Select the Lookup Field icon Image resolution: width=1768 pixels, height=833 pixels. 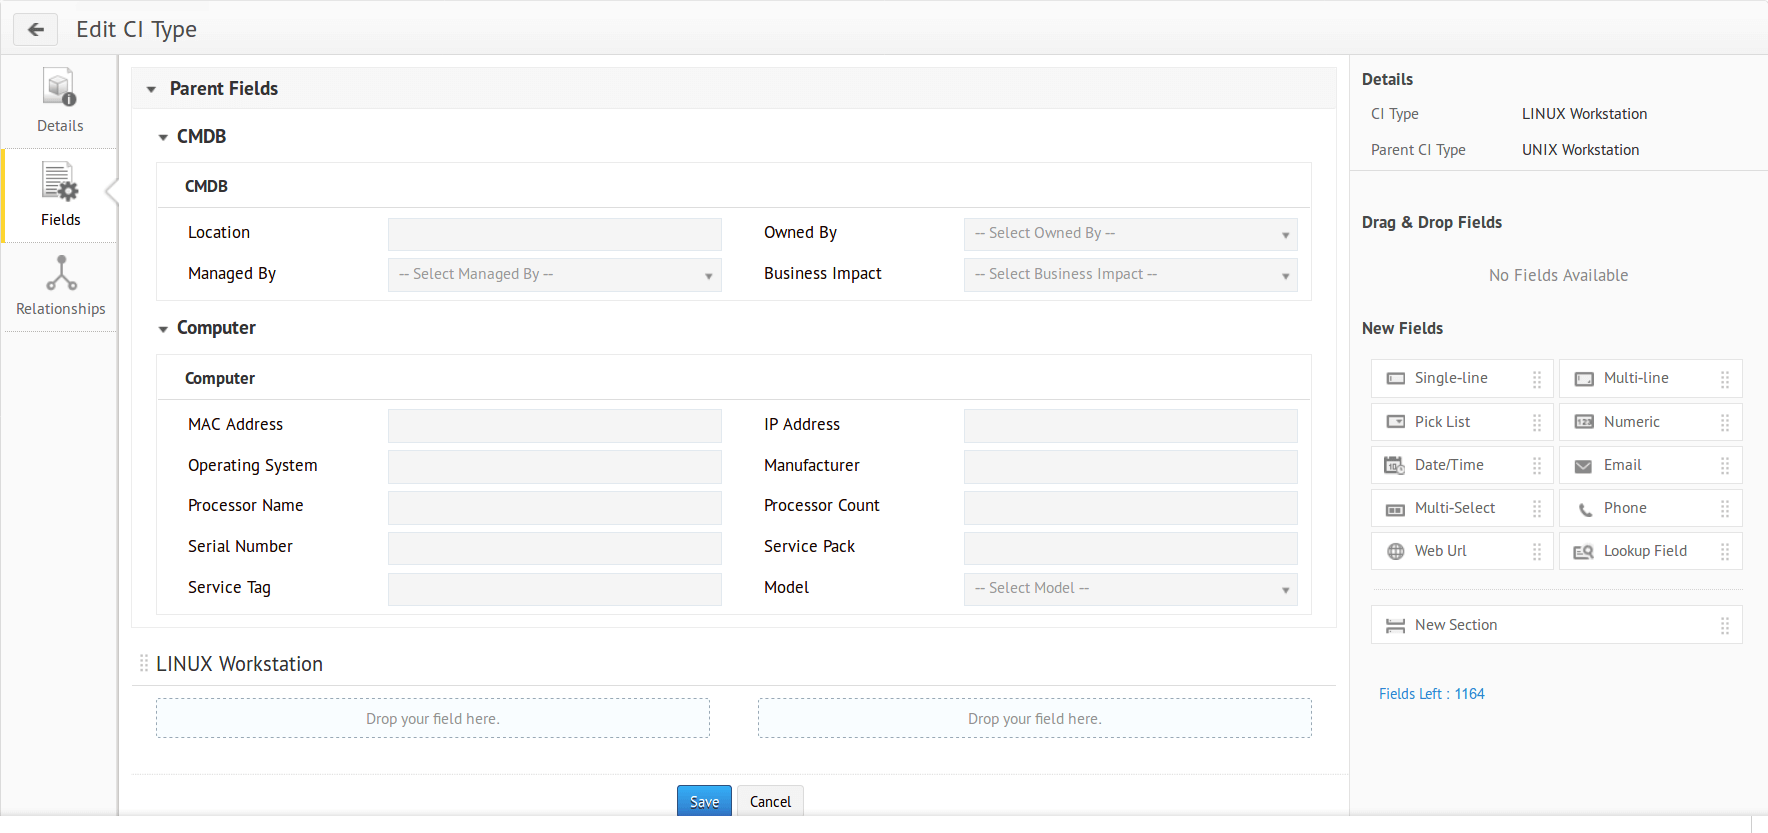point(1583,552)
